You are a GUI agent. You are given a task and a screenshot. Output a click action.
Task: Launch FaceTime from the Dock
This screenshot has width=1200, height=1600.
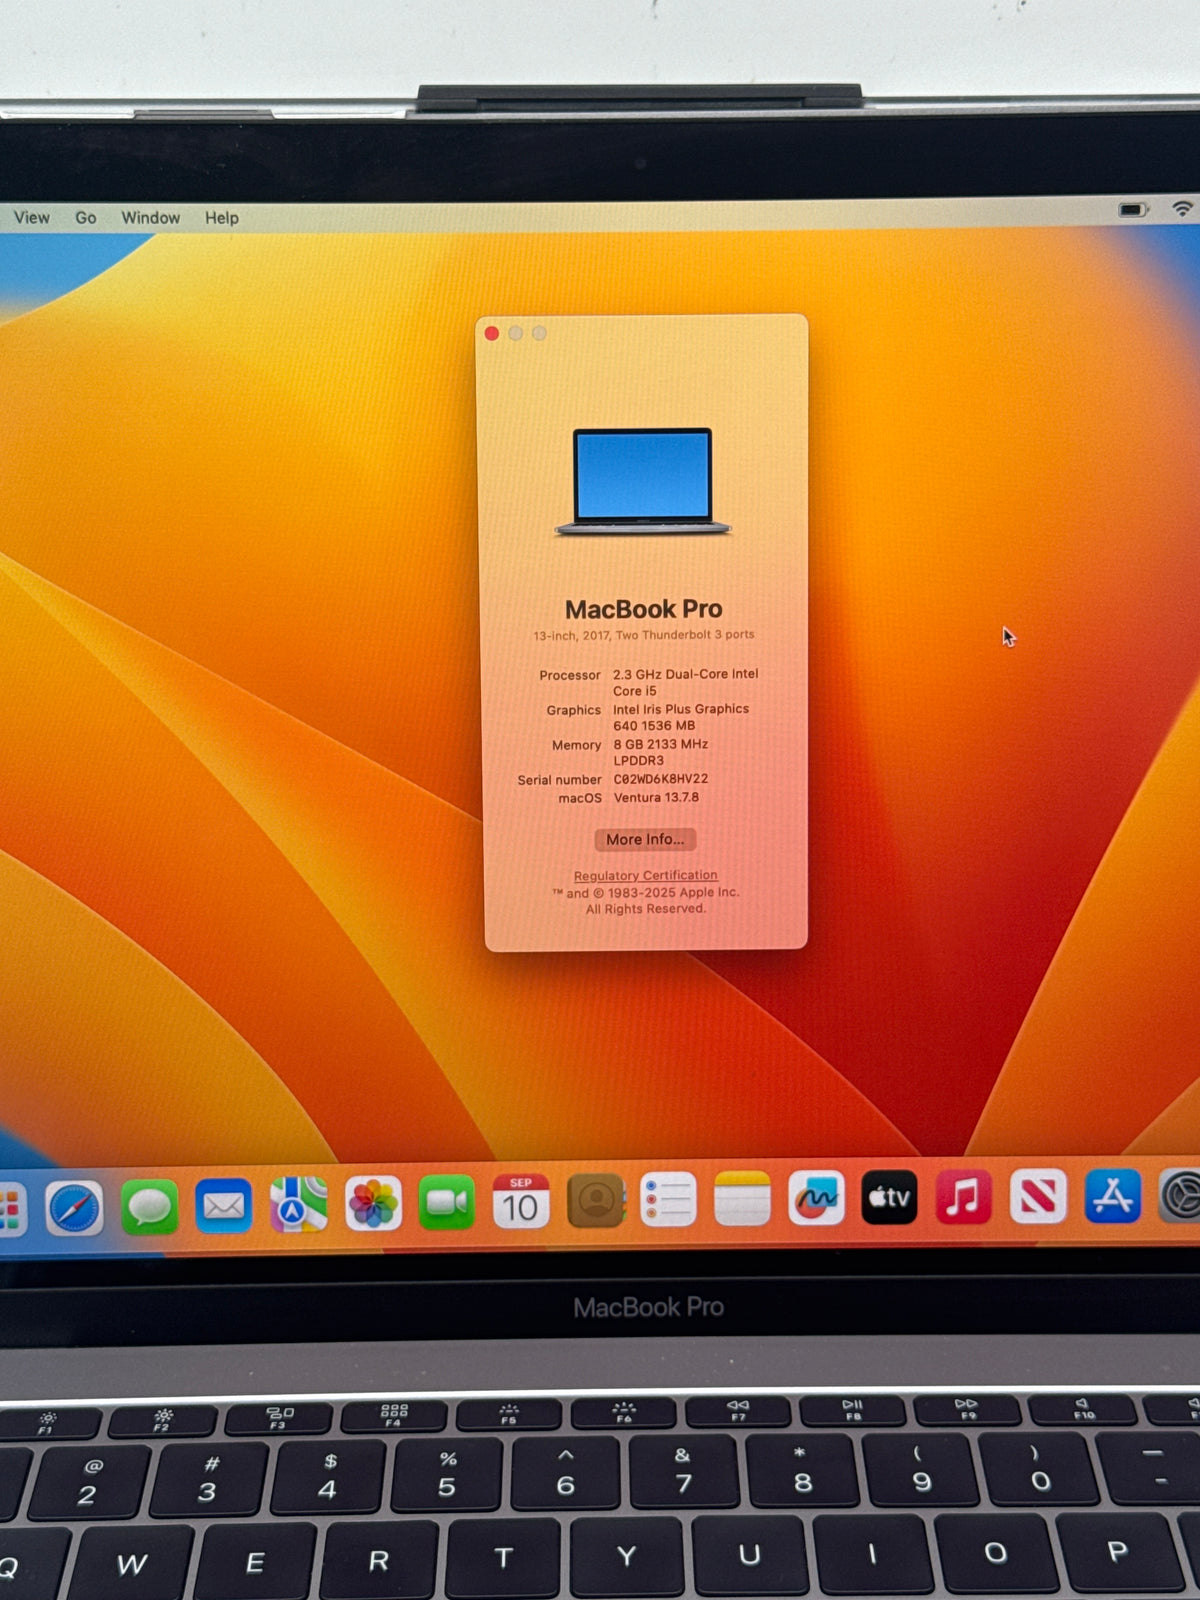coord(446,1202)
